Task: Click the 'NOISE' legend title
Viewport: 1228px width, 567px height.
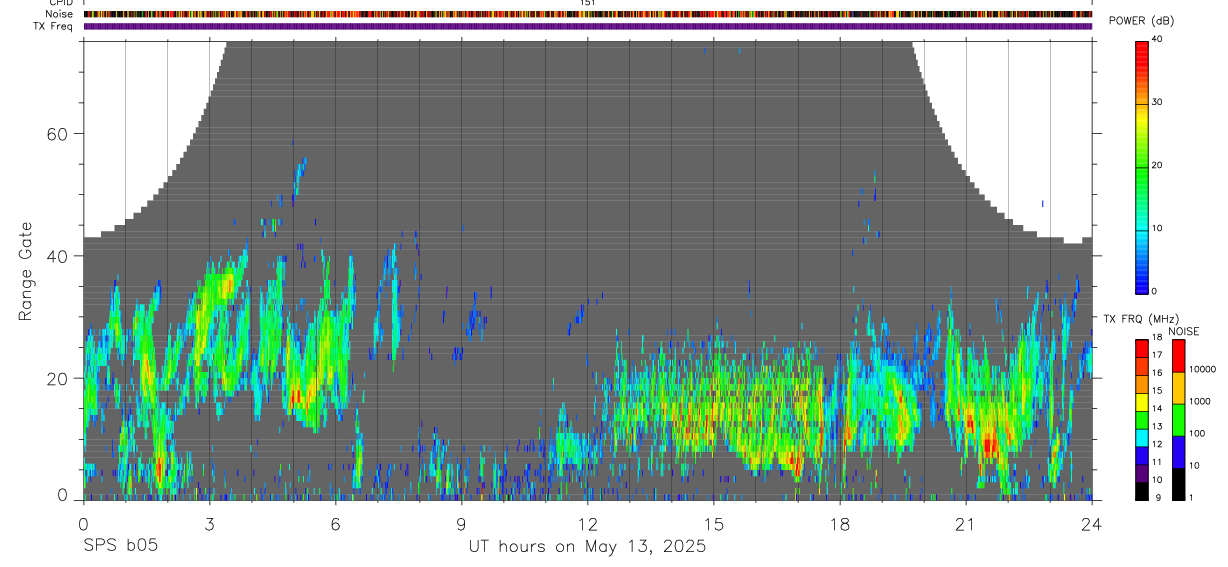Action: [x=1183, y=331]
